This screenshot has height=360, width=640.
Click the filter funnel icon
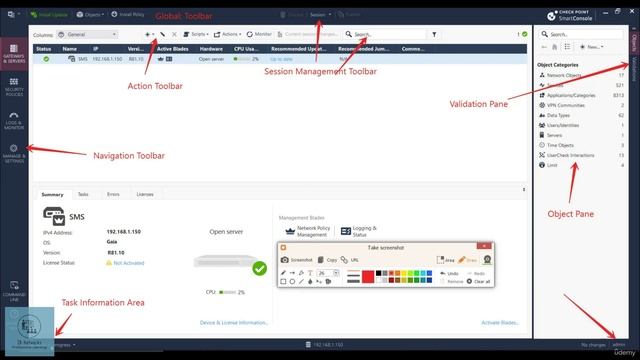[x=434, y=34]
